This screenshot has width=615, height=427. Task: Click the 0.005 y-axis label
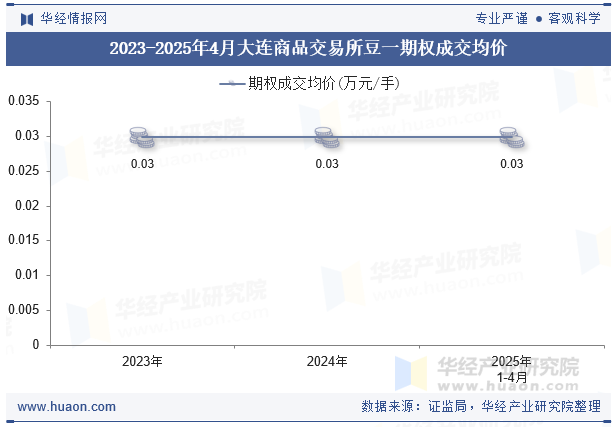point(24,309)
